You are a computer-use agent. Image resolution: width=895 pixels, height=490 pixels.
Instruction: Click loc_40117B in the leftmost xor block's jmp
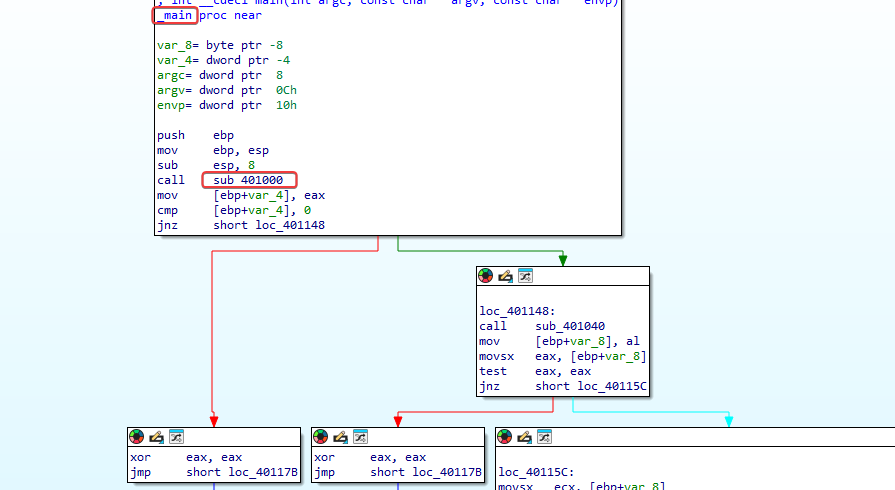[263, 472]
